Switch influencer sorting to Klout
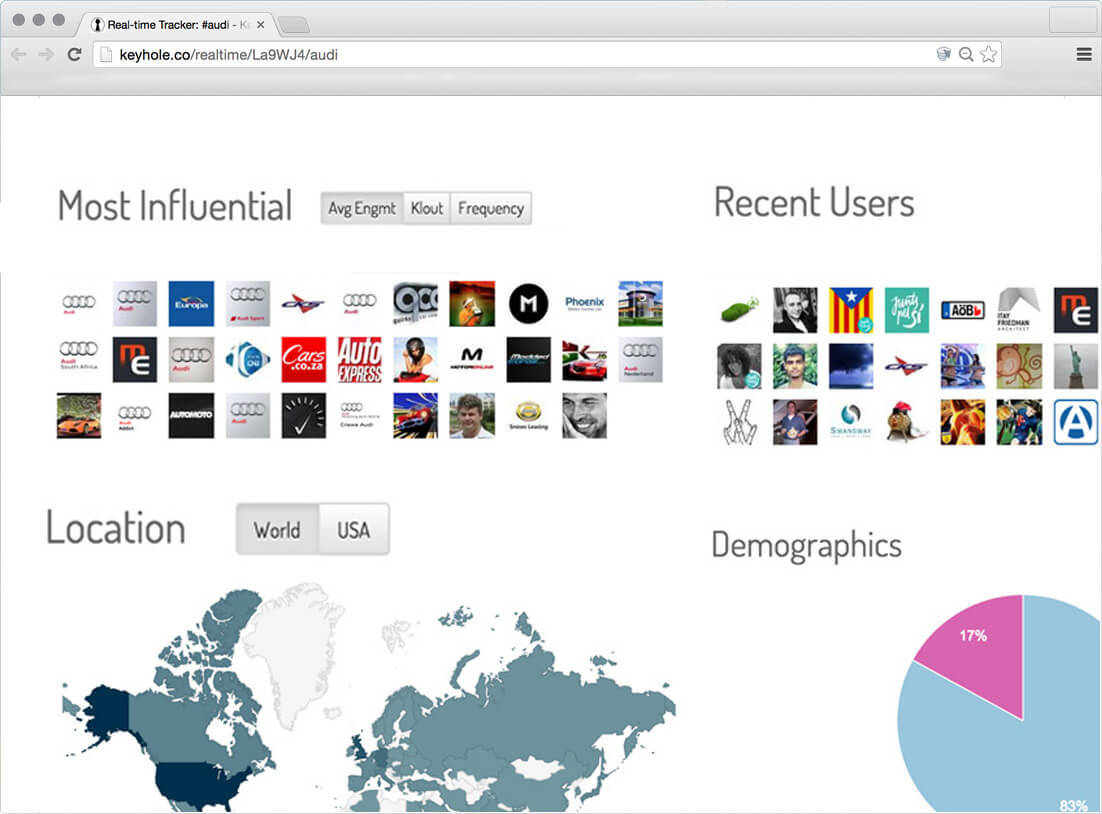1102x814 pixels. click(427, 208)
